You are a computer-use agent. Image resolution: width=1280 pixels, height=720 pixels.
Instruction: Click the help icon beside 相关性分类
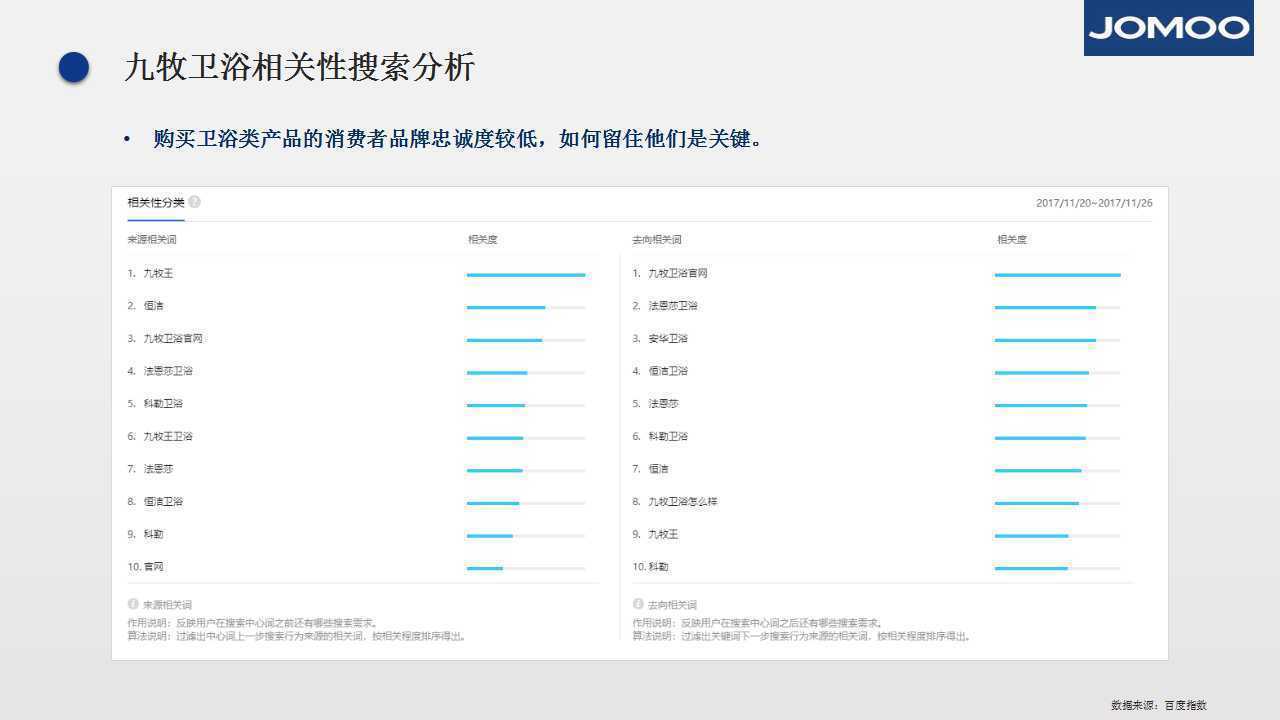[194, 202]
